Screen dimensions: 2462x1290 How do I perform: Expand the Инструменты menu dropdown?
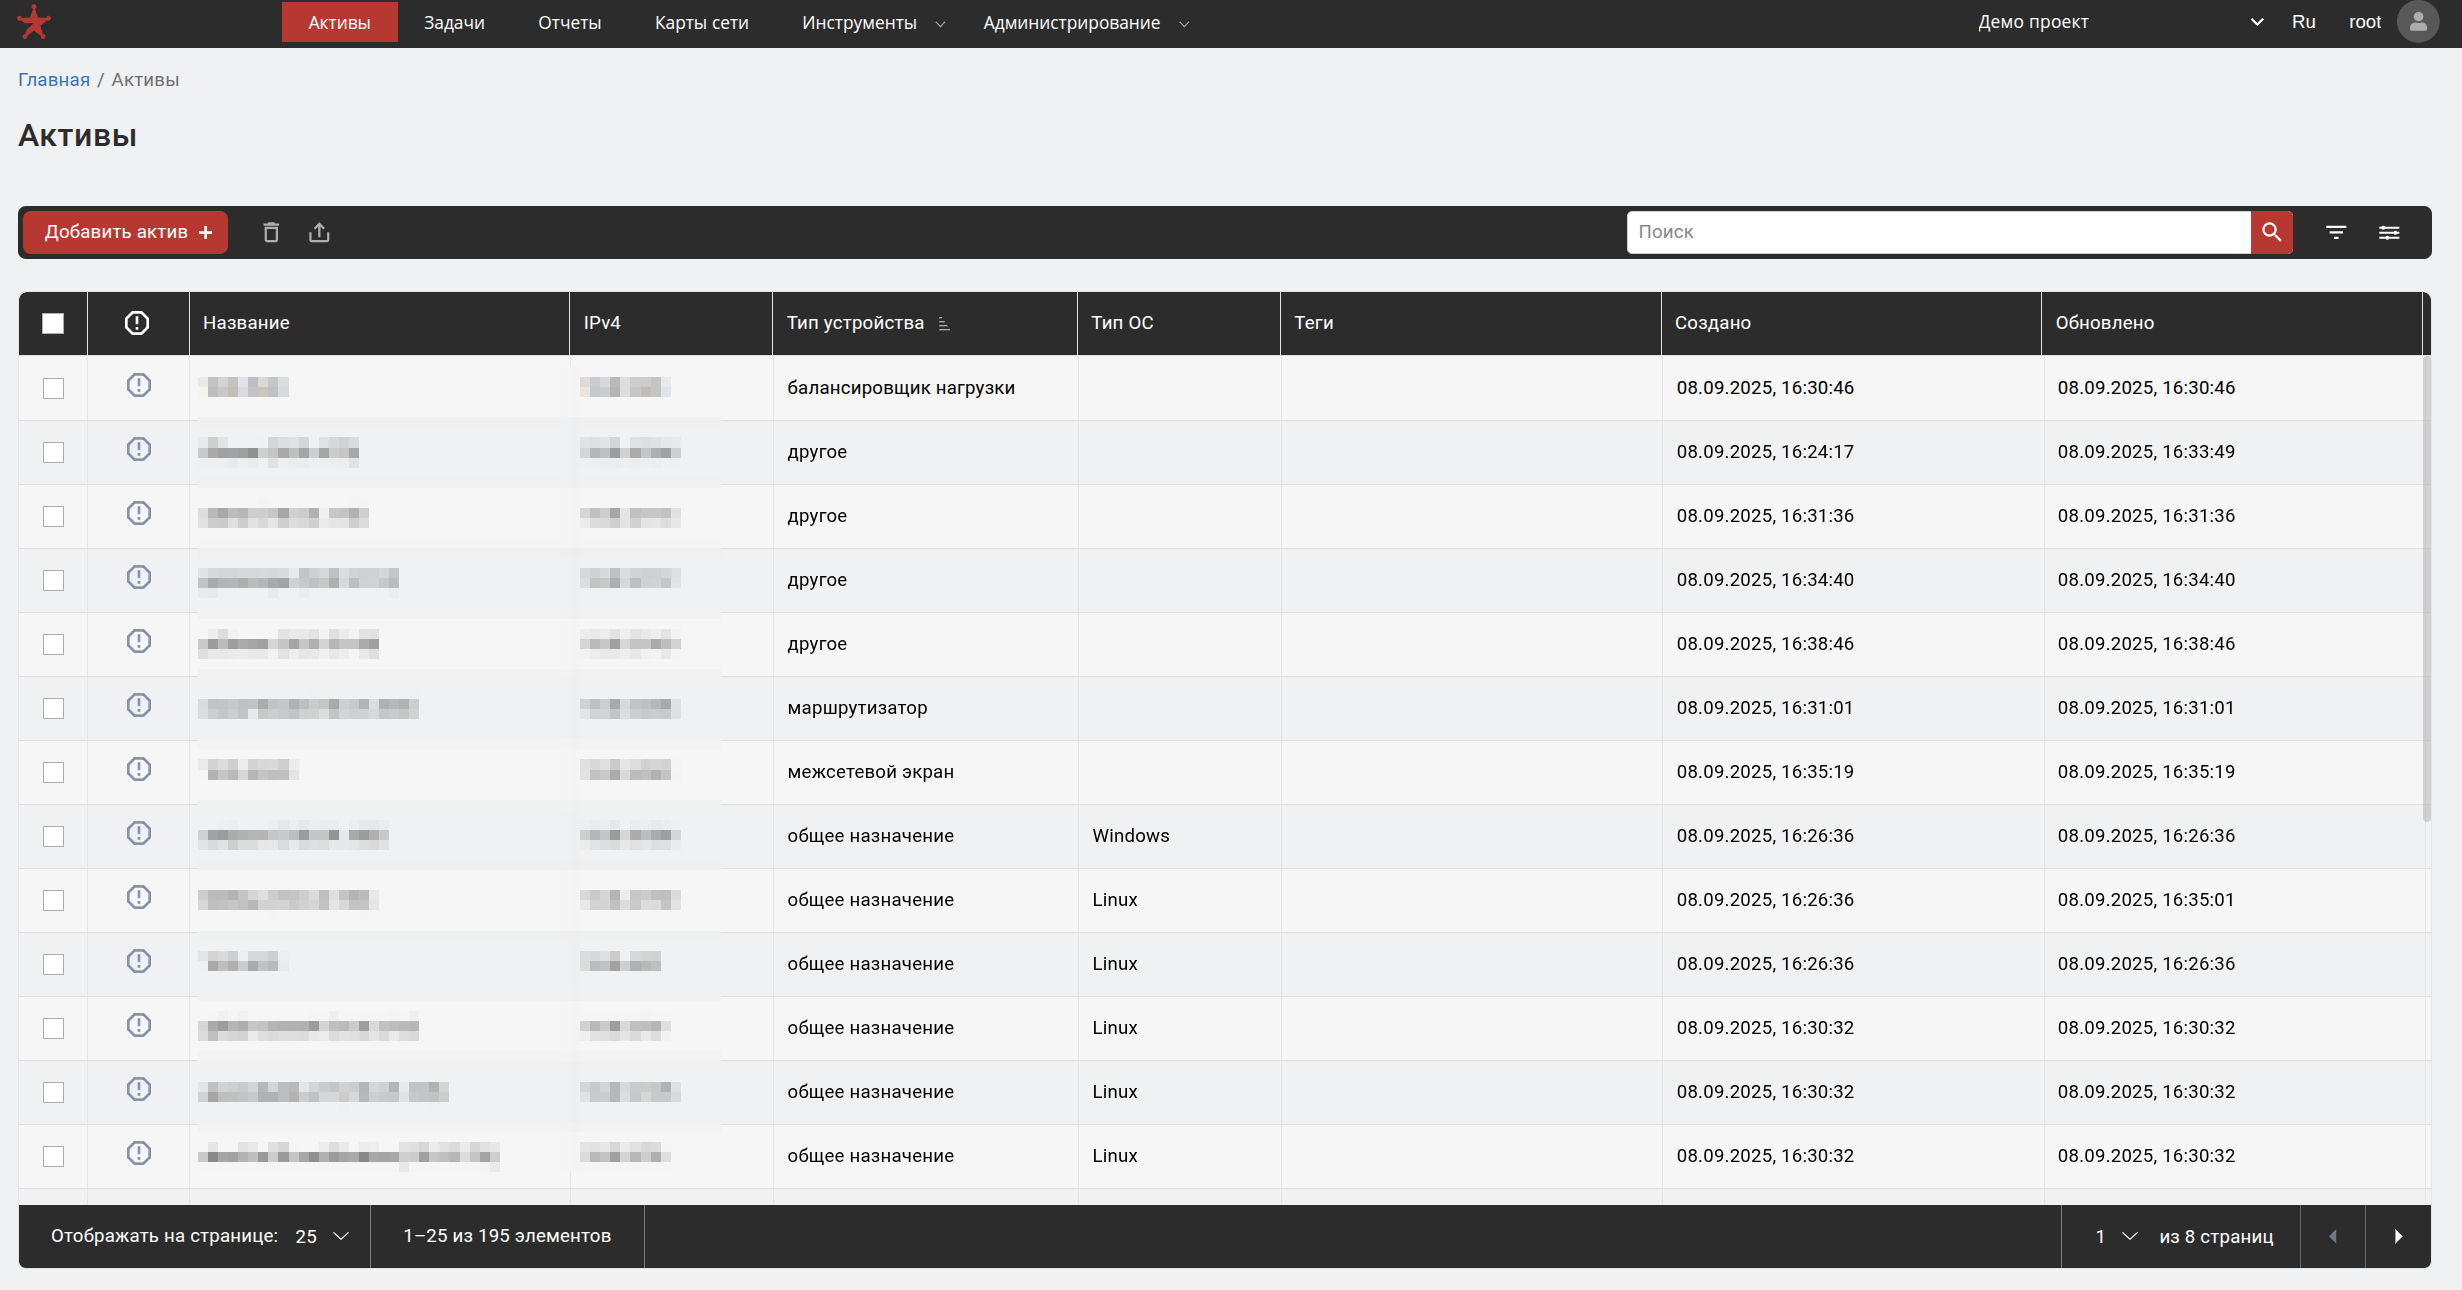coord(873,23)
